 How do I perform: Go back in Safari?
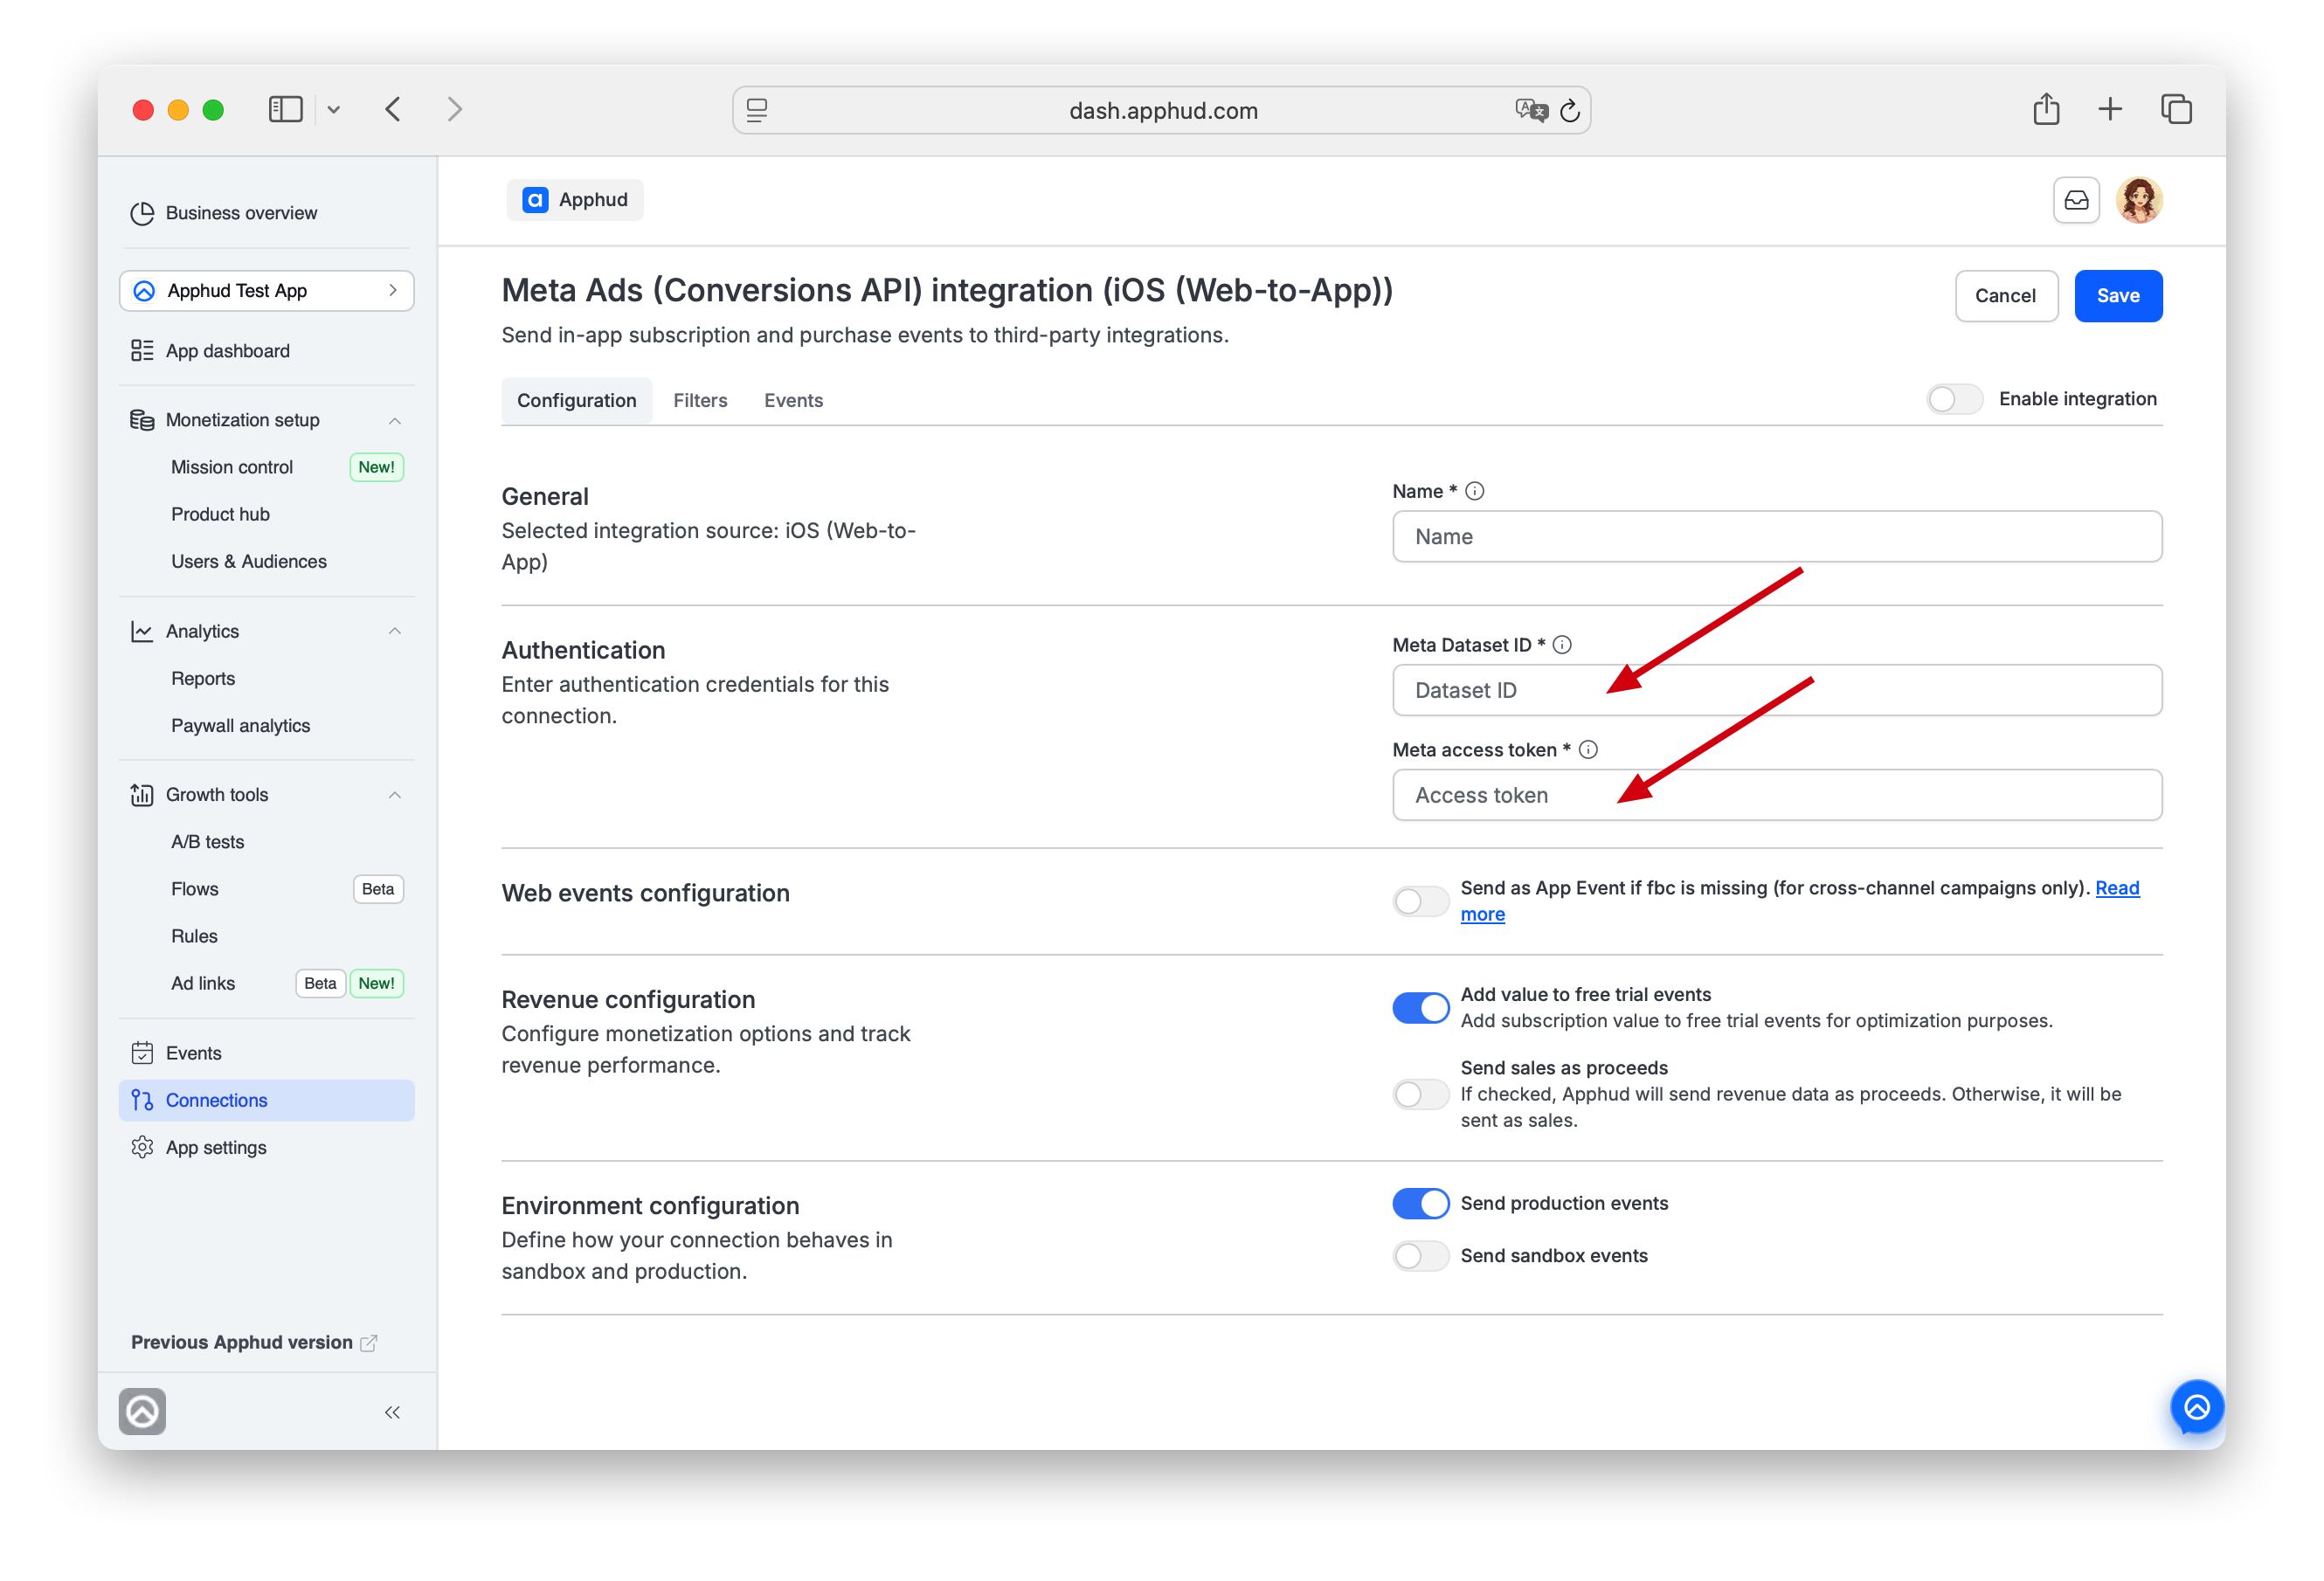click(393, 109)
